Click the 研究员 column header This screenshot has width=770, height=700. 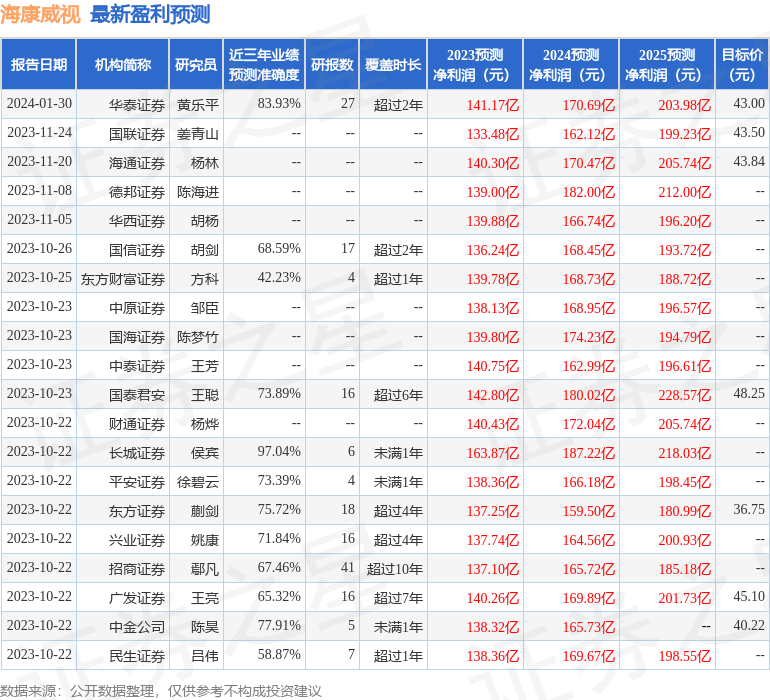[x=196, y=64]
